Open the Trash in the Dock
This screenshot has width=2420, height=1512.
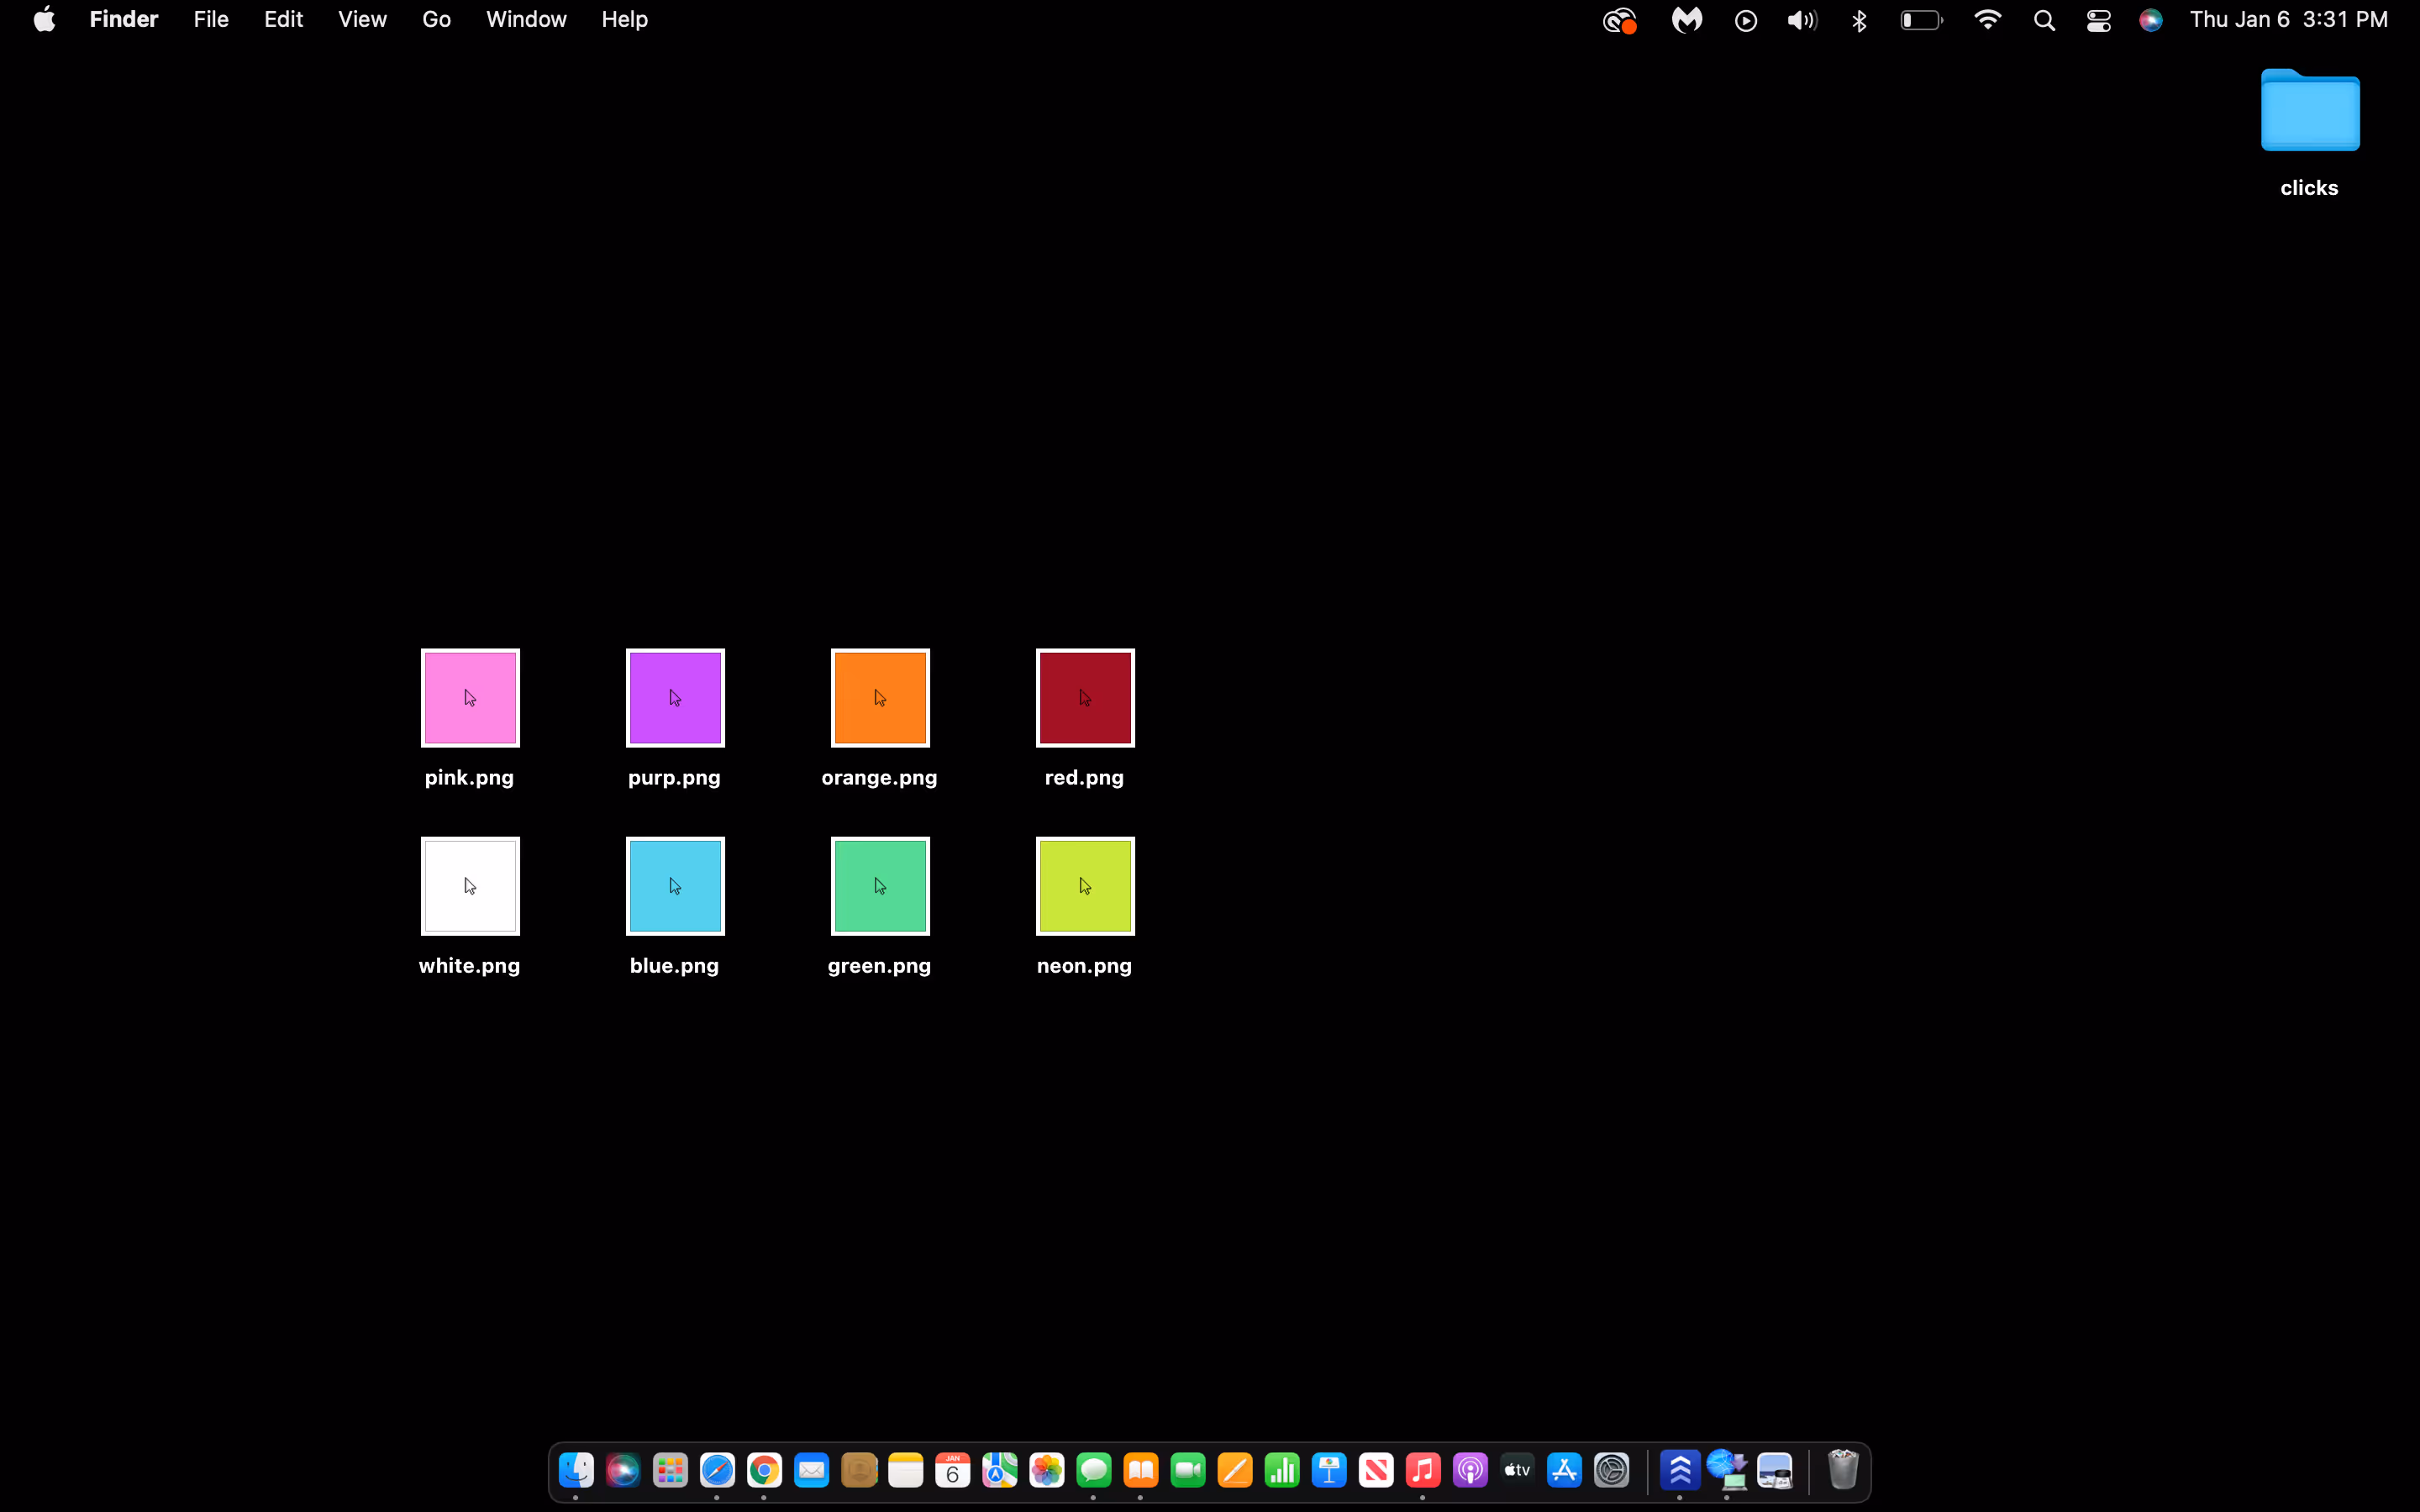point(1842,1470)
